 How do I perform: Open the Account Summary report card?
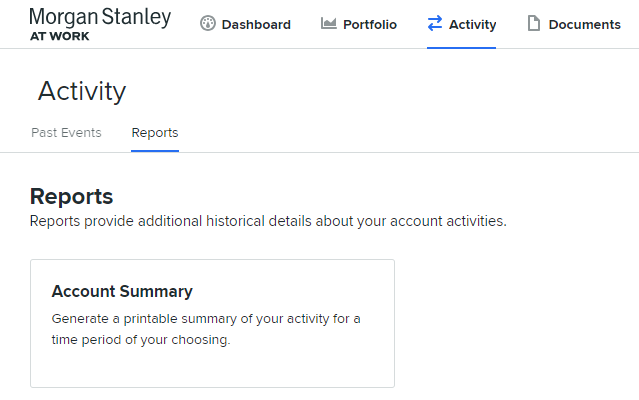tap(212, 322)
